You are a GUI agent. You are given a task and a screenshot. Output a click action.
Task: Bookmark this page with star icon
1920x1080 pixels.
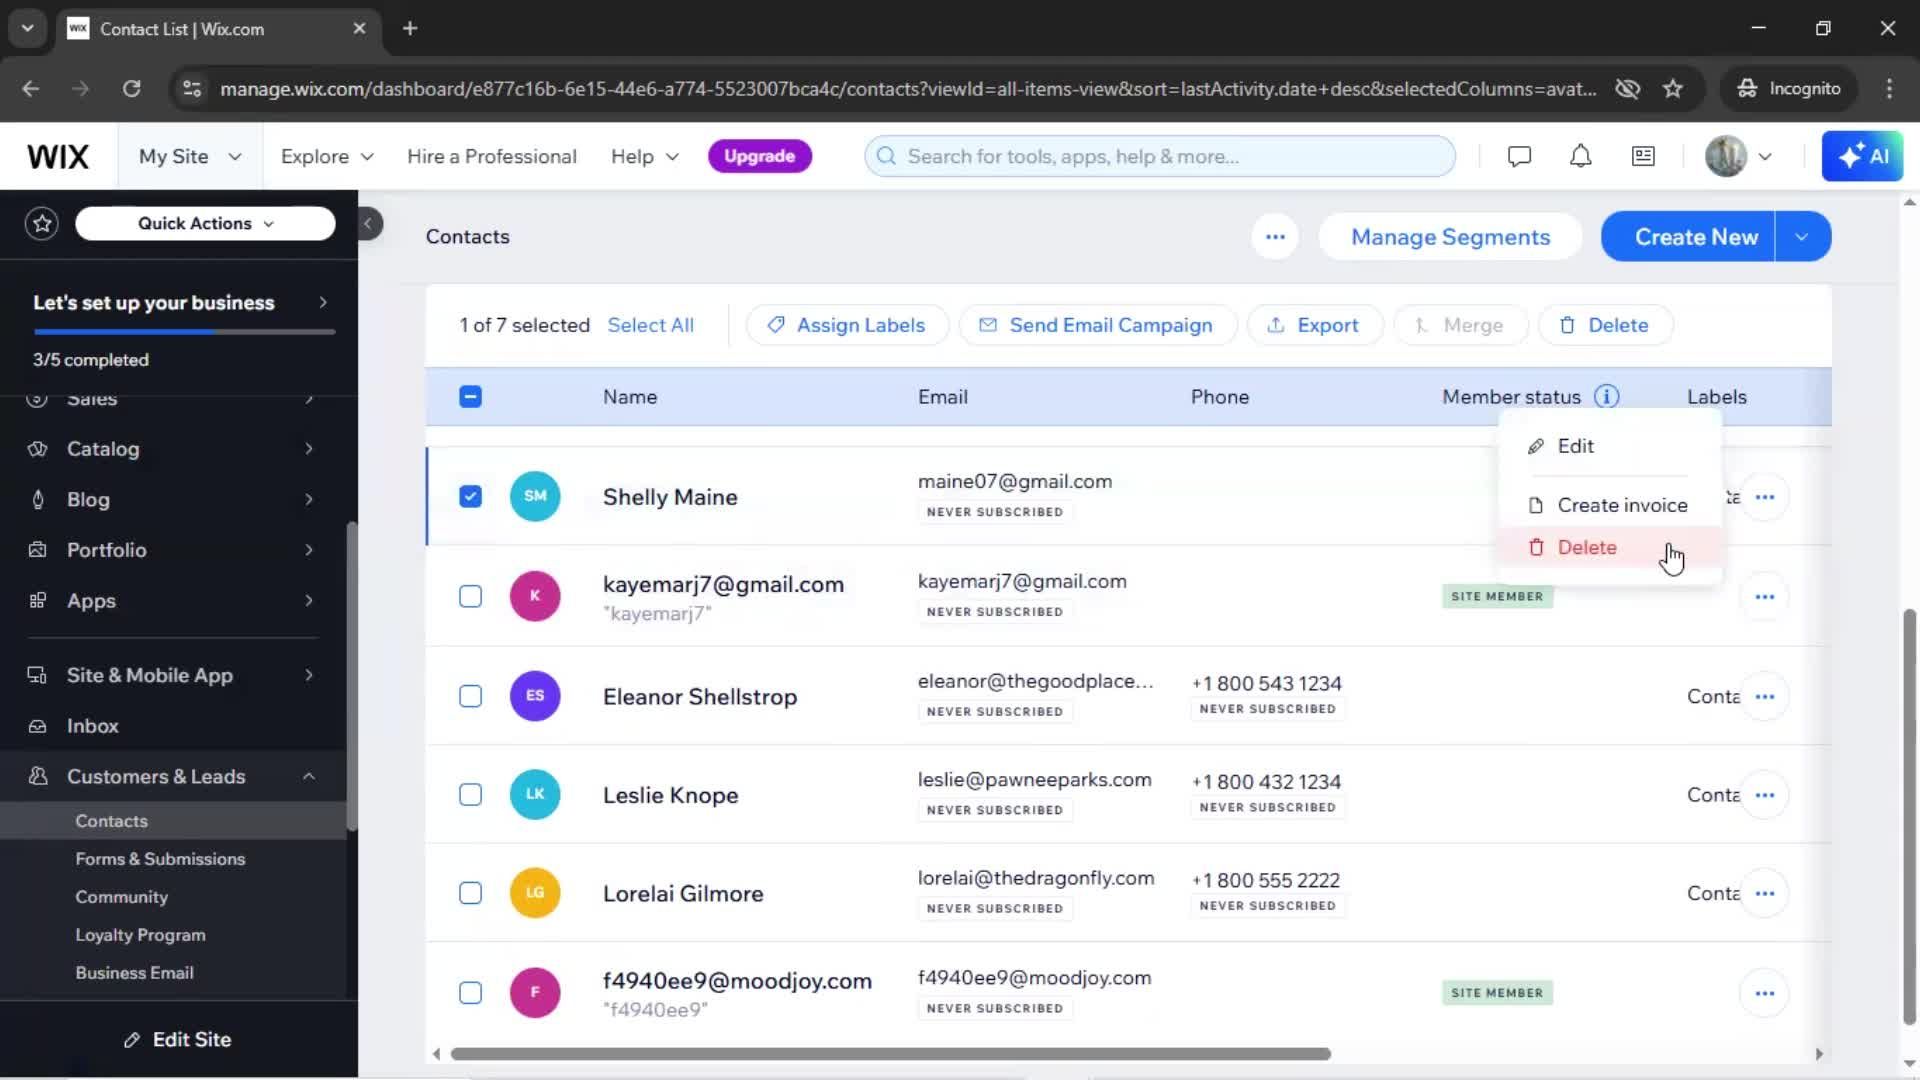1673,89
